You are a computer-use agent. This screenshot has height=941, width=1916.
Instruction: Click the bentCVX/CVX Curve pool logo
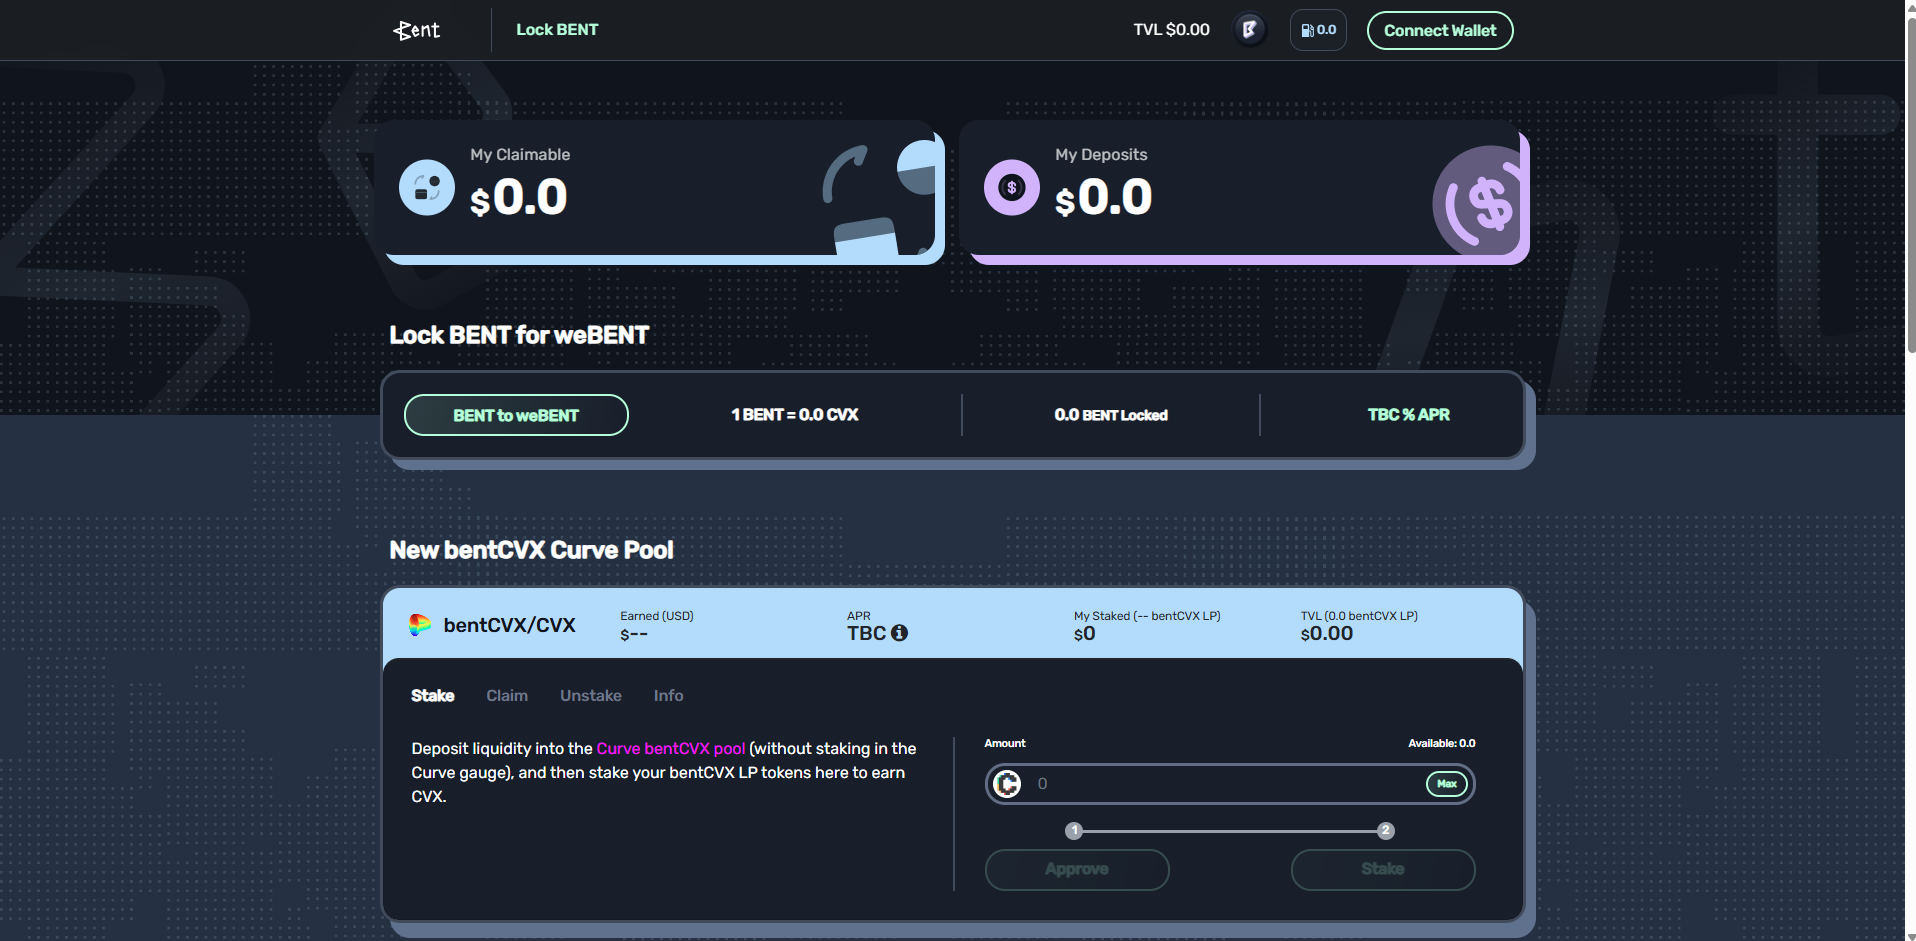point(420,625)
